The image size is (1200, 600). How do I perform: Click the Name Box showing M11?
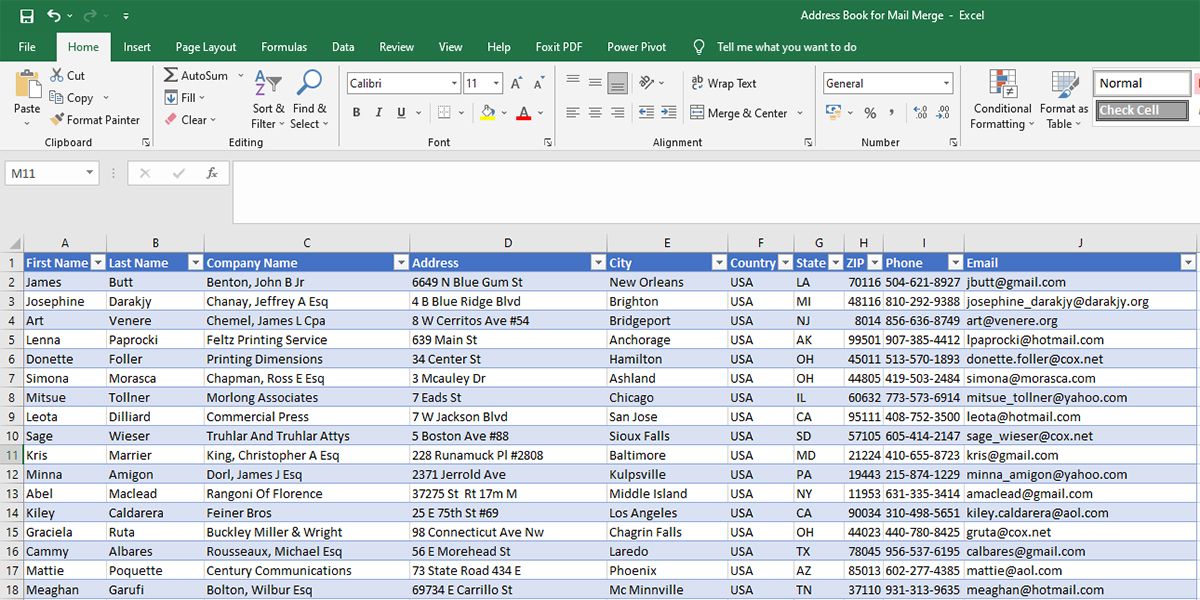pyautogui.click(x=46, y=173)
